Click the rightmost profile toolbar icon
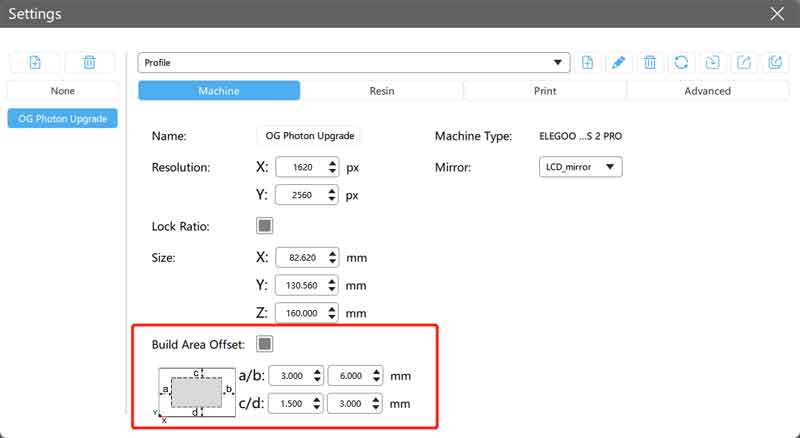Screen dimensions: 800x438 [774, 62]
